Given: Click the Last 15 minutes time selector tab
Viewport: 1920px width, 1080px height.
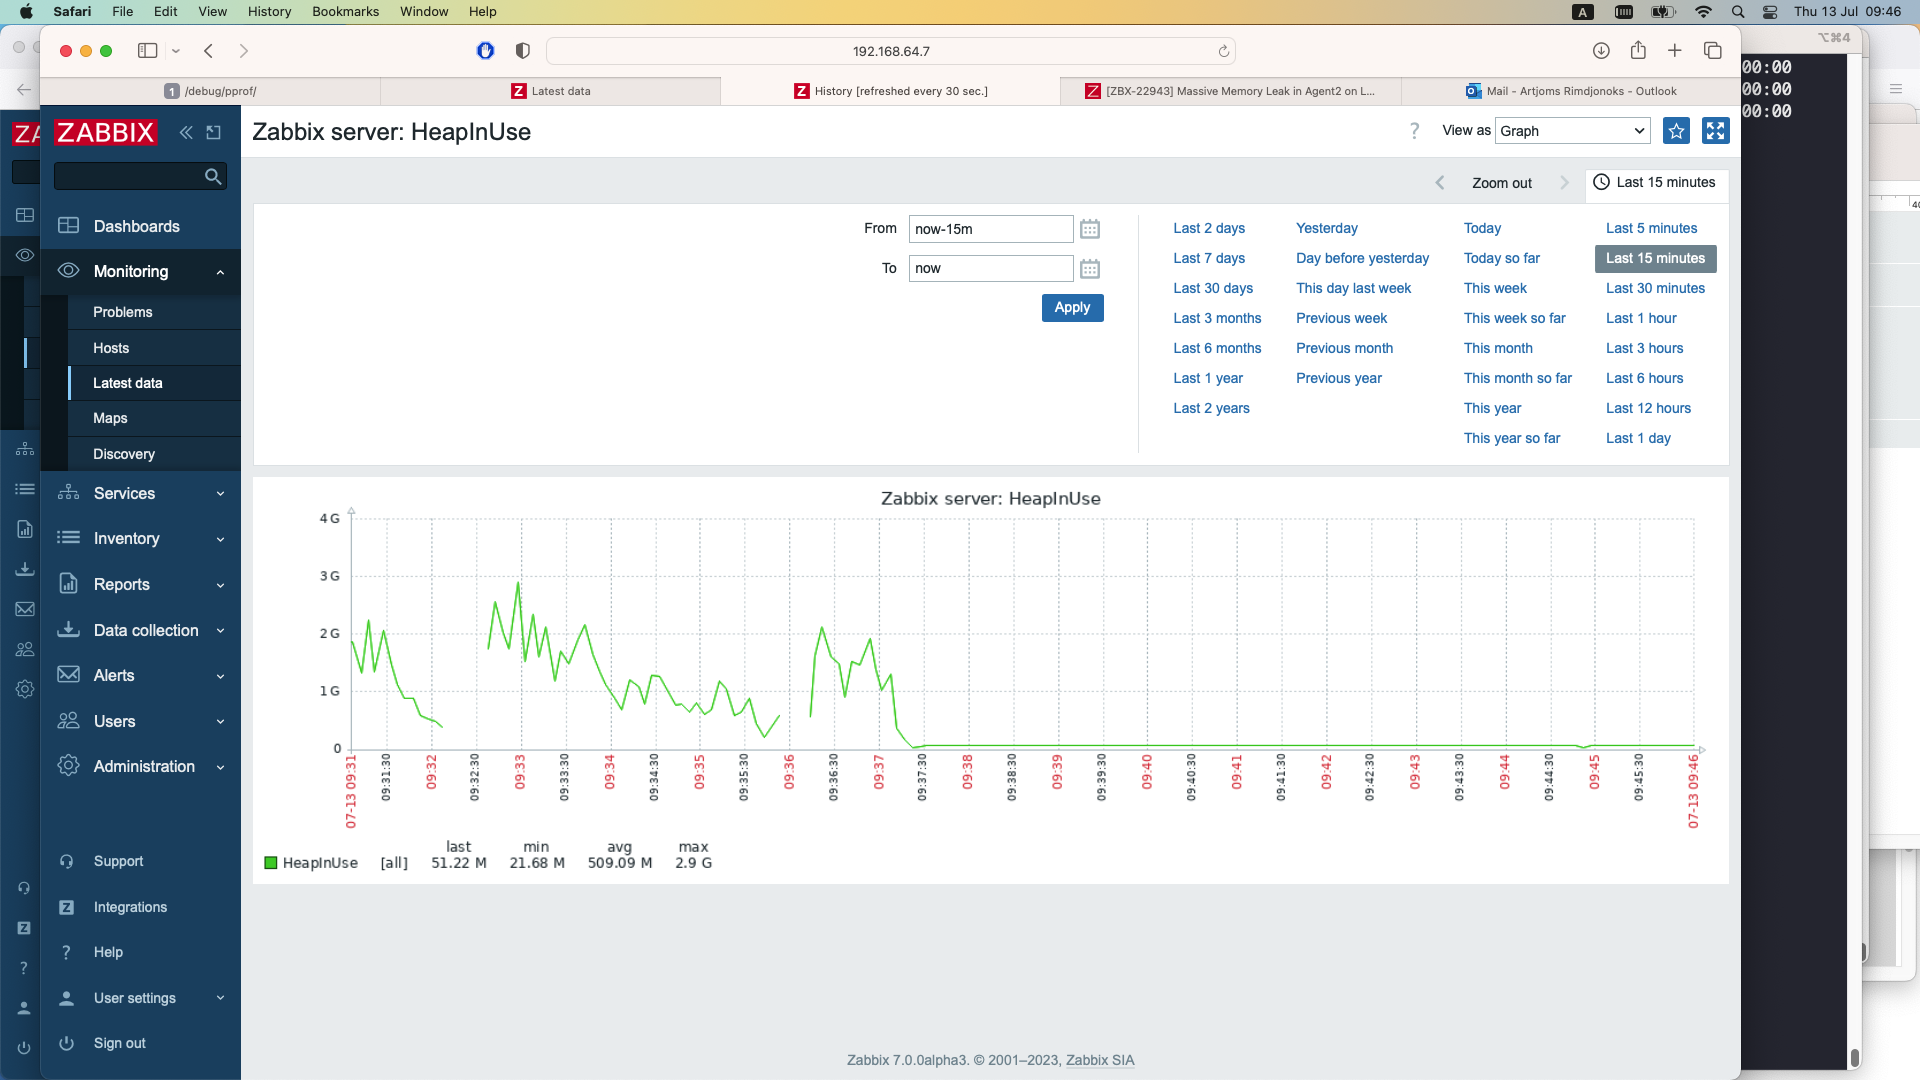Looking at the screenshot, I should pyautogui.click(x=1655, y=183).
